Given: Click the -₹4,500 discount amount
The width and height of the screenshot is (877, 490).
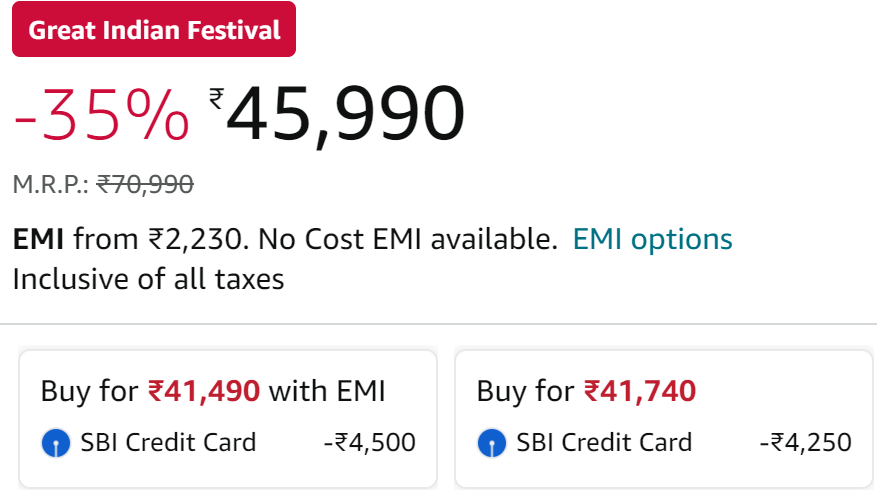Looking at the screenshot, I should click(x=370, y=442).
